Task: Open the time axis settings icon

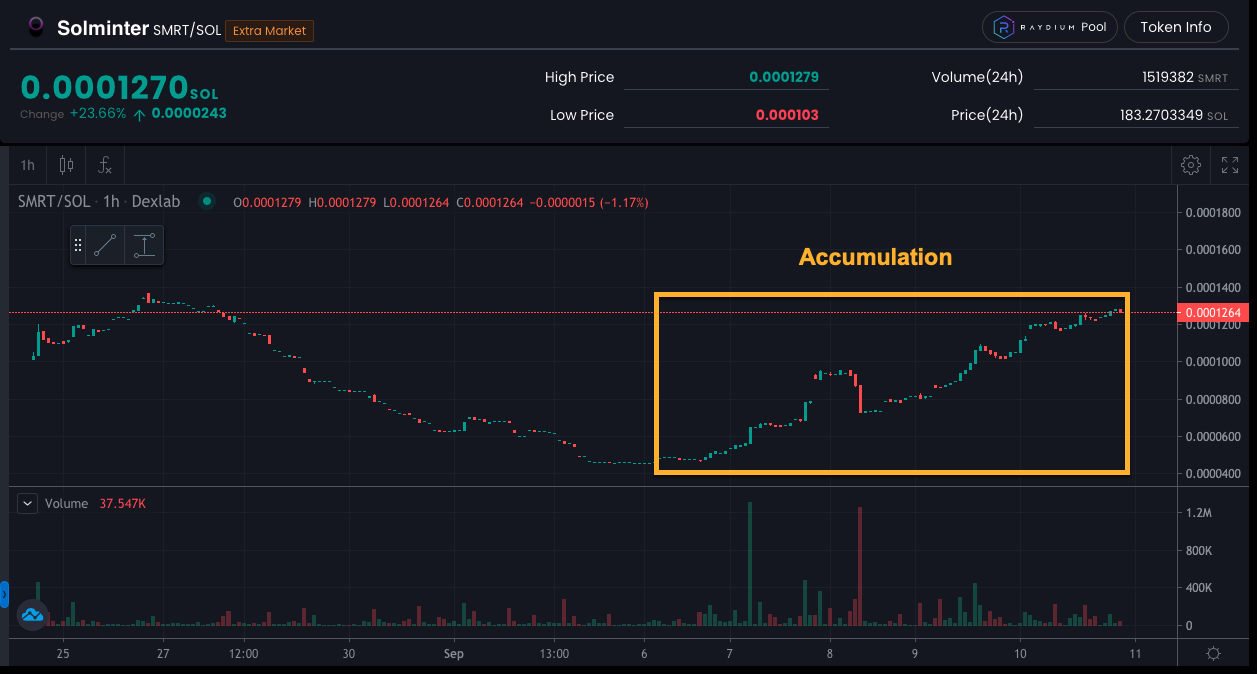Action: 1213,653
